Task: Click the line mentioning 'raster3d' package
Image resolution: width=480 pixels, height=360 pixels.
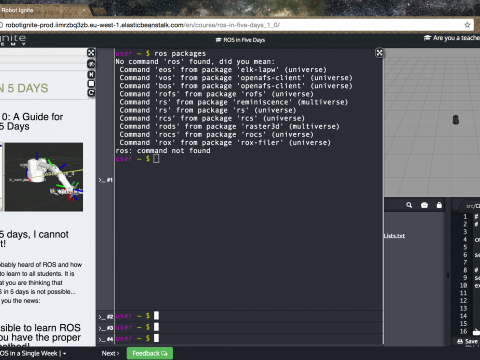Action: click(229, 126)
